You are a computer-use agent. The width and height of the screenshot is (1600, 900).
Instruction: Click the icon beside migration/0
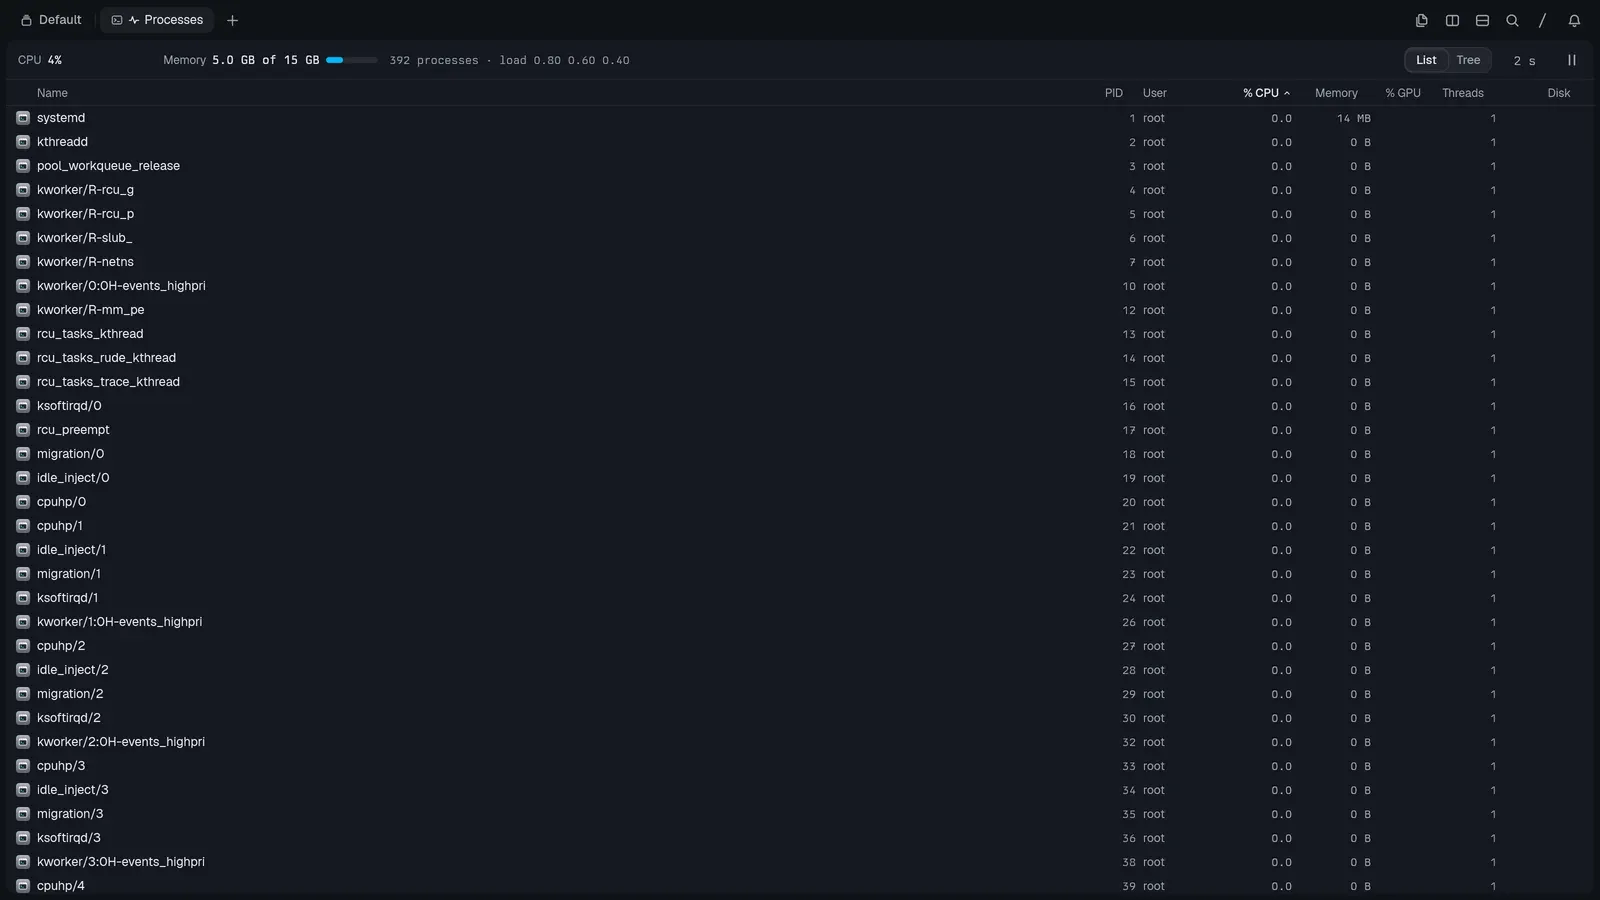23,454
